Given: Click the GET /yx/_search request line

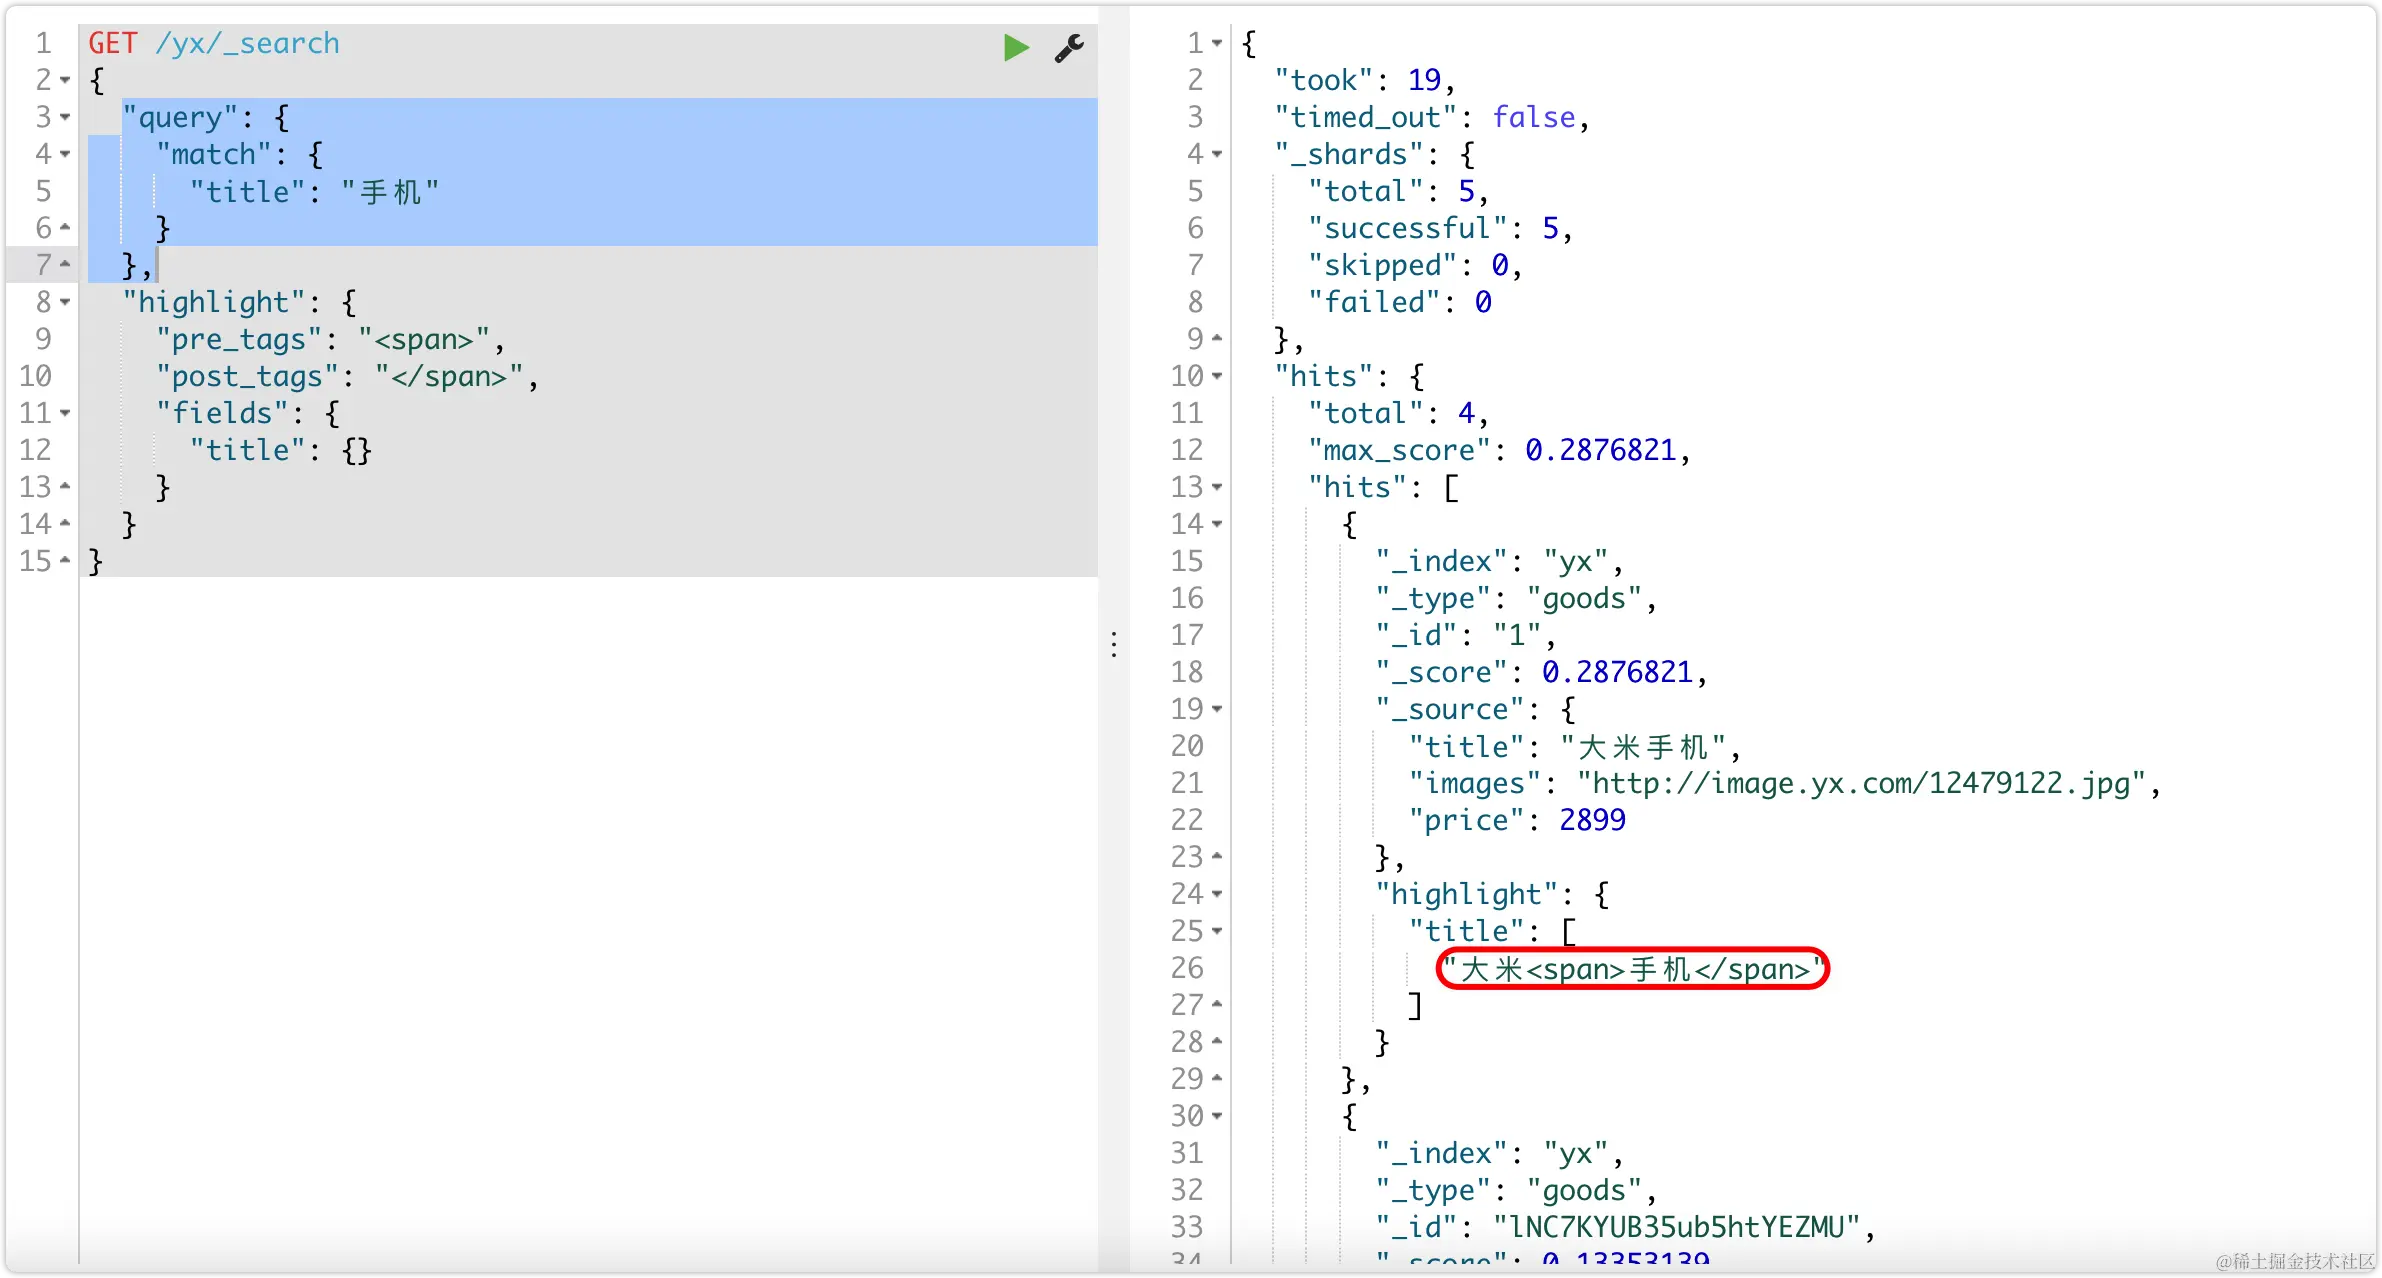Looking at the screenshot, I should (214, 43).
